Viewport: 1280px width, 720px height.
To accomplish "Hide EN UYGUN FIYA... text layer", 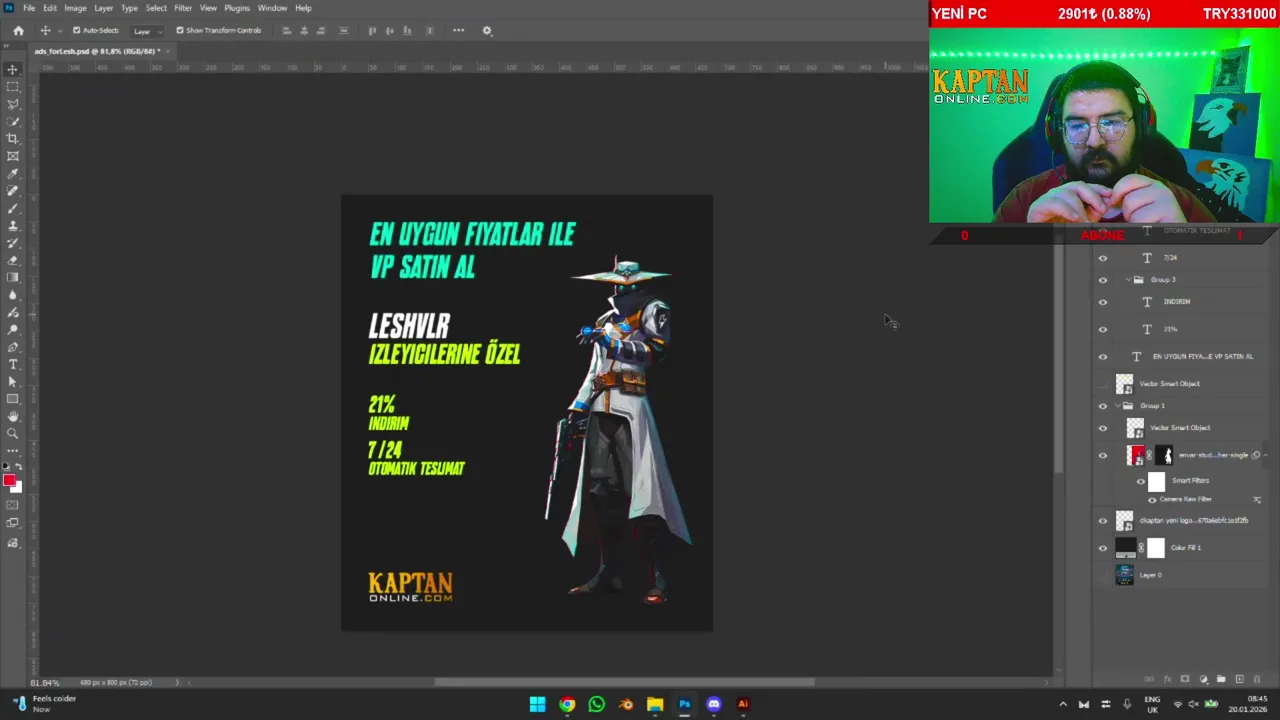I will click(1103, 356).
